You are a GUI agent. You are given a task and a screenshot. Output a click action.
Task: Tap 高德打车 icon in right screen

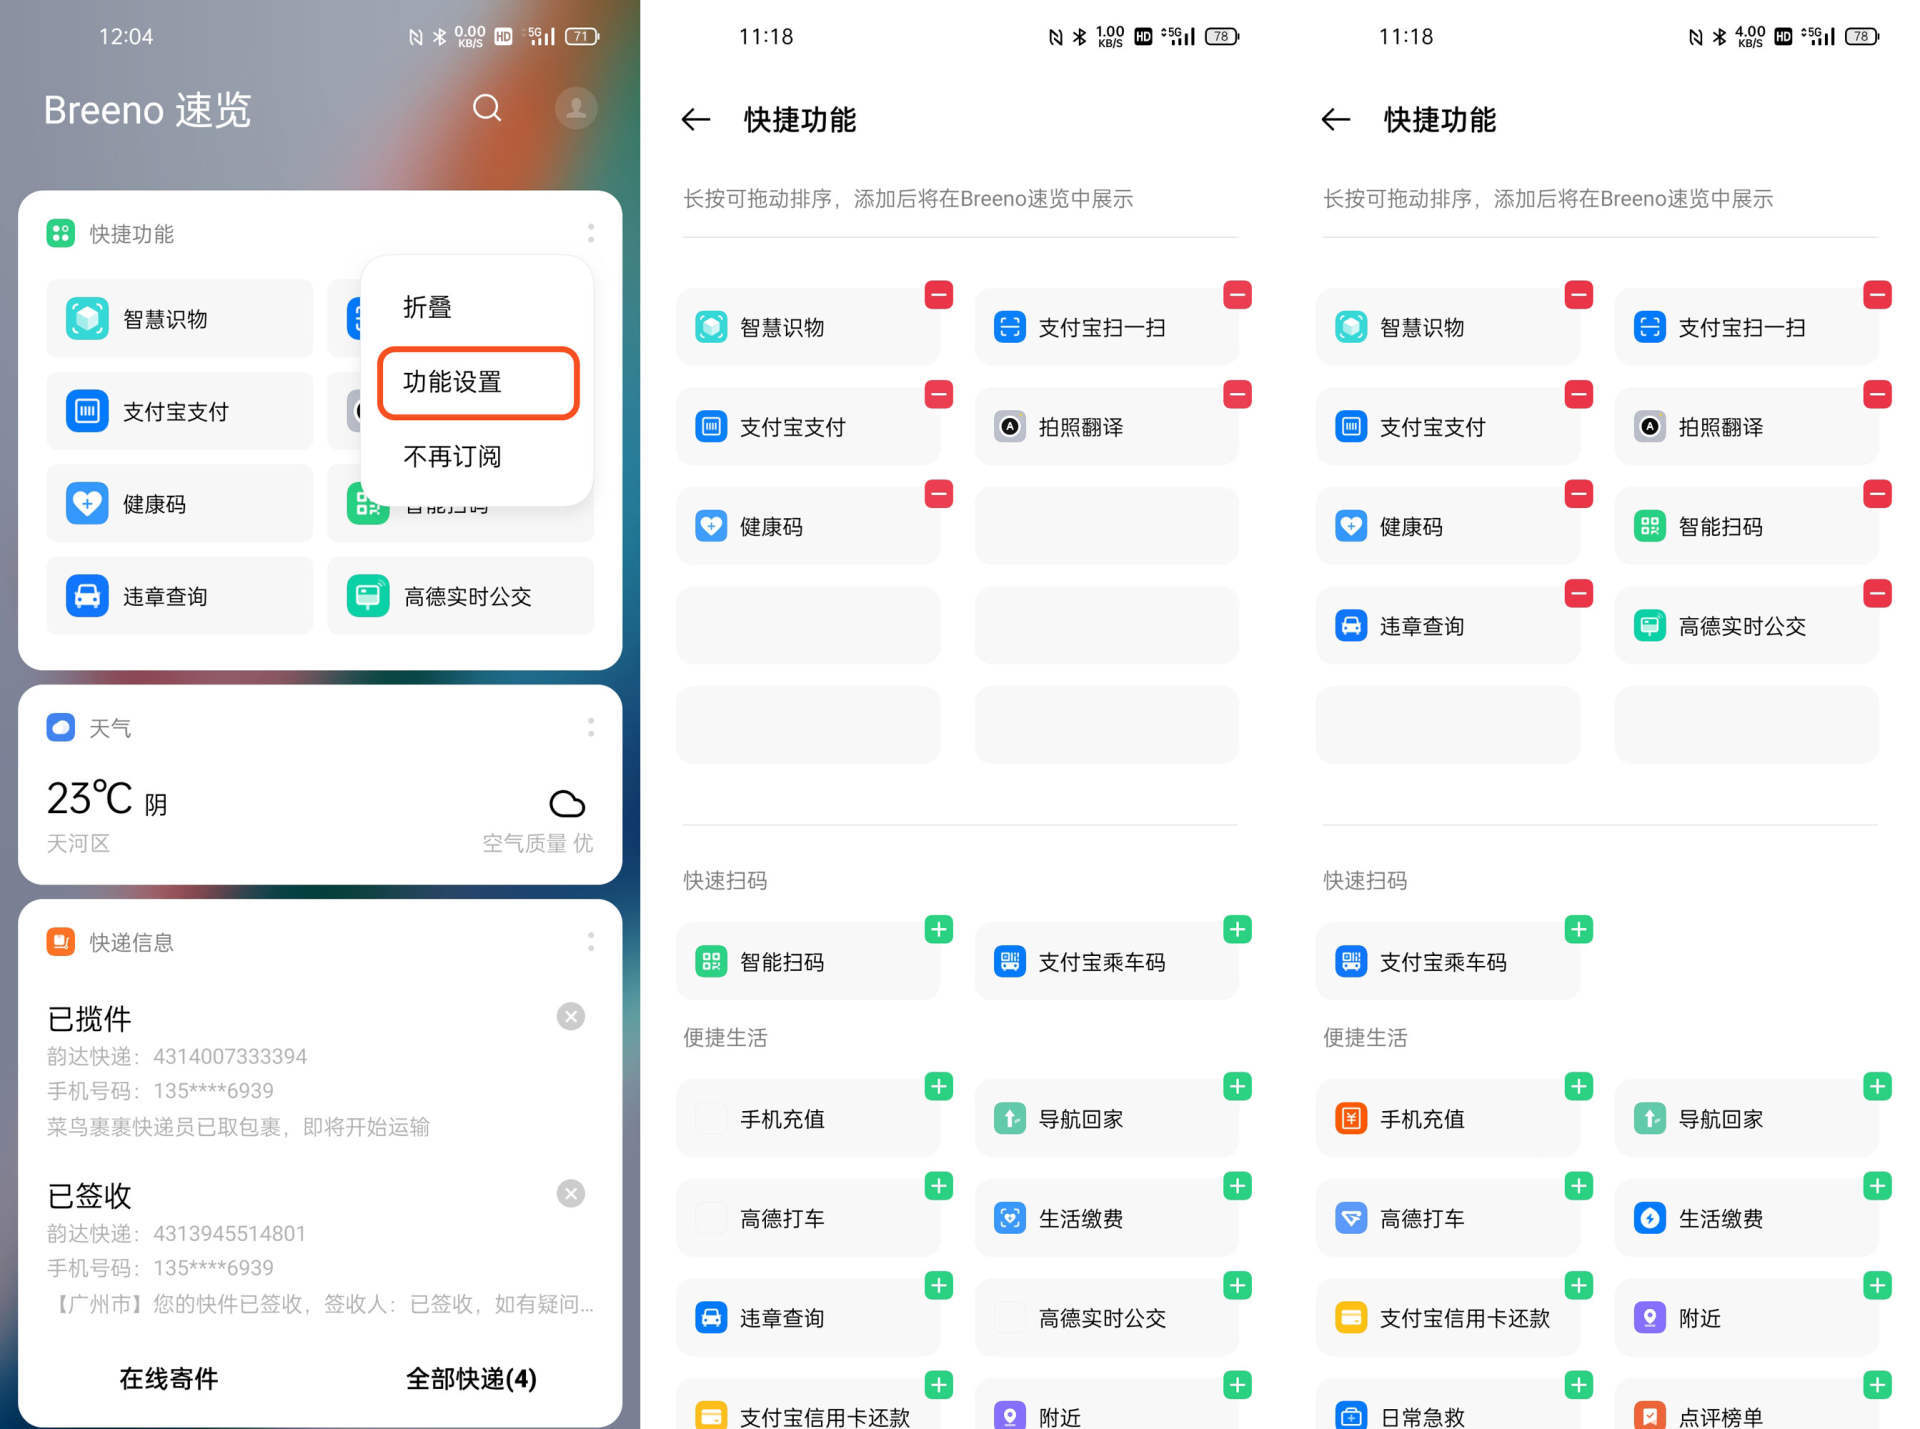tap(1351, 1218)
